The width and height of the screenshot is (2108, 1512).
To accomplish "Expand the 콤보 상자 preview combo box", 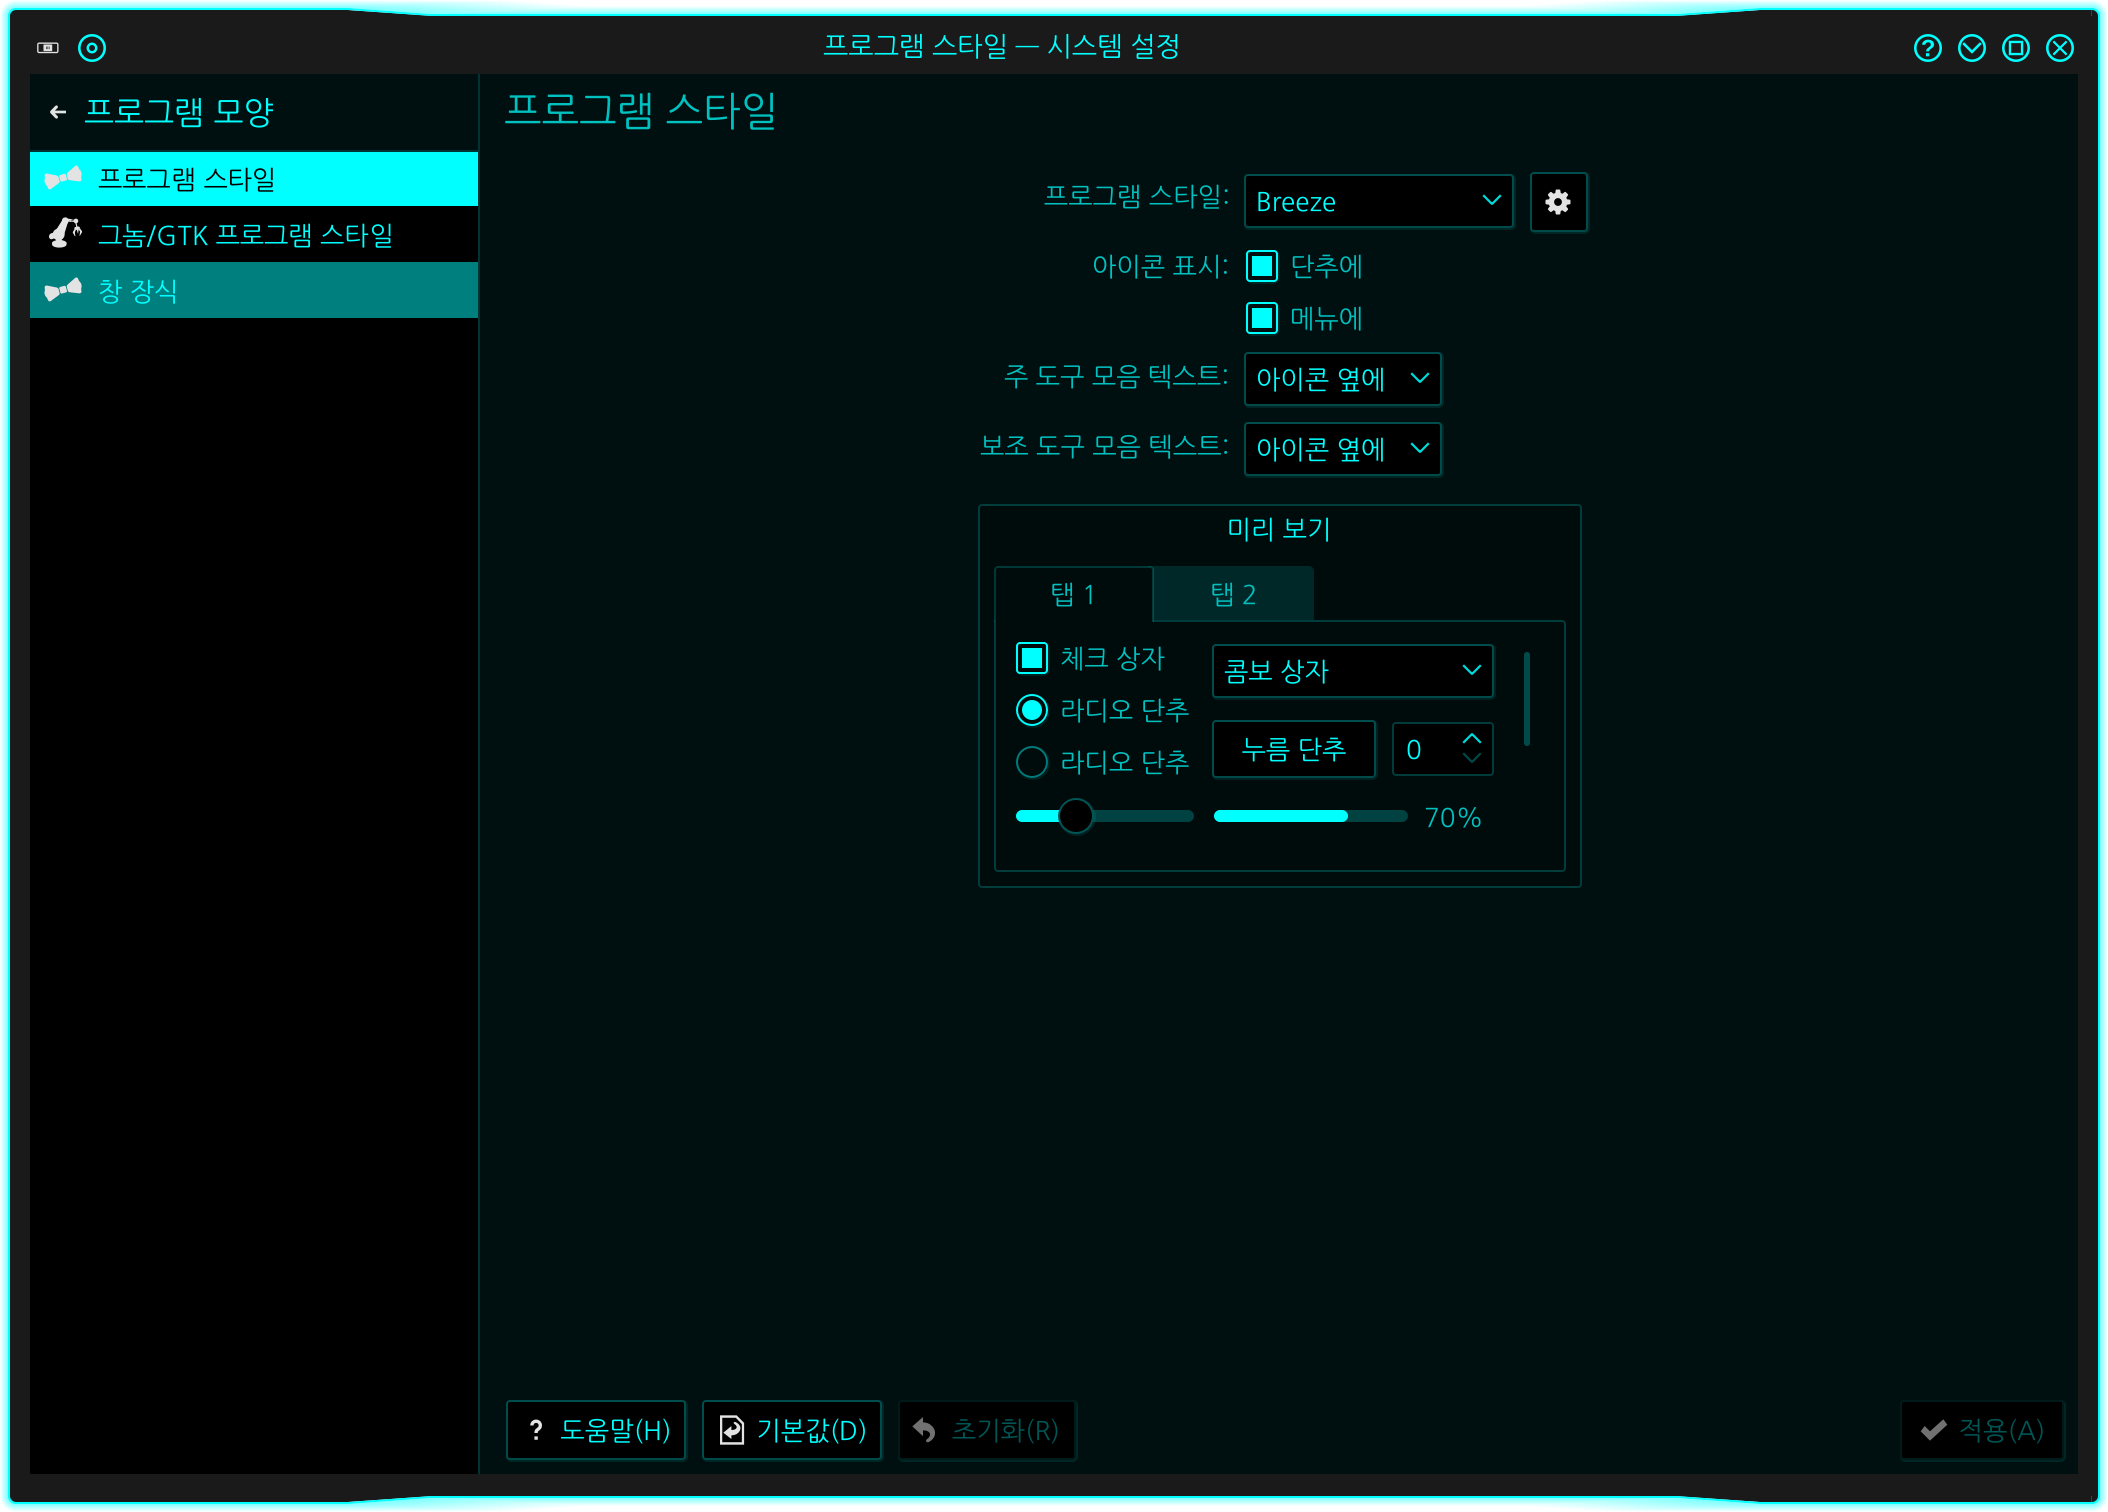I will pos(1352,671).
